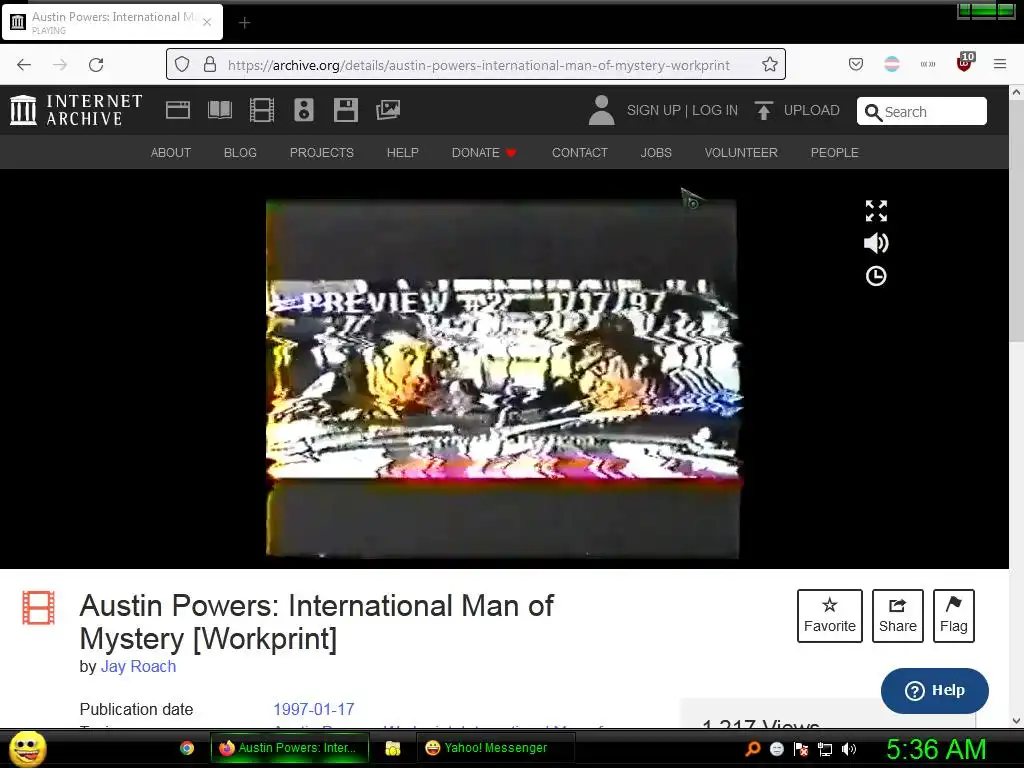Open the uBlock extension icon
The width and height of the screenshot is (1024, 768).
(x=965, y=62)
